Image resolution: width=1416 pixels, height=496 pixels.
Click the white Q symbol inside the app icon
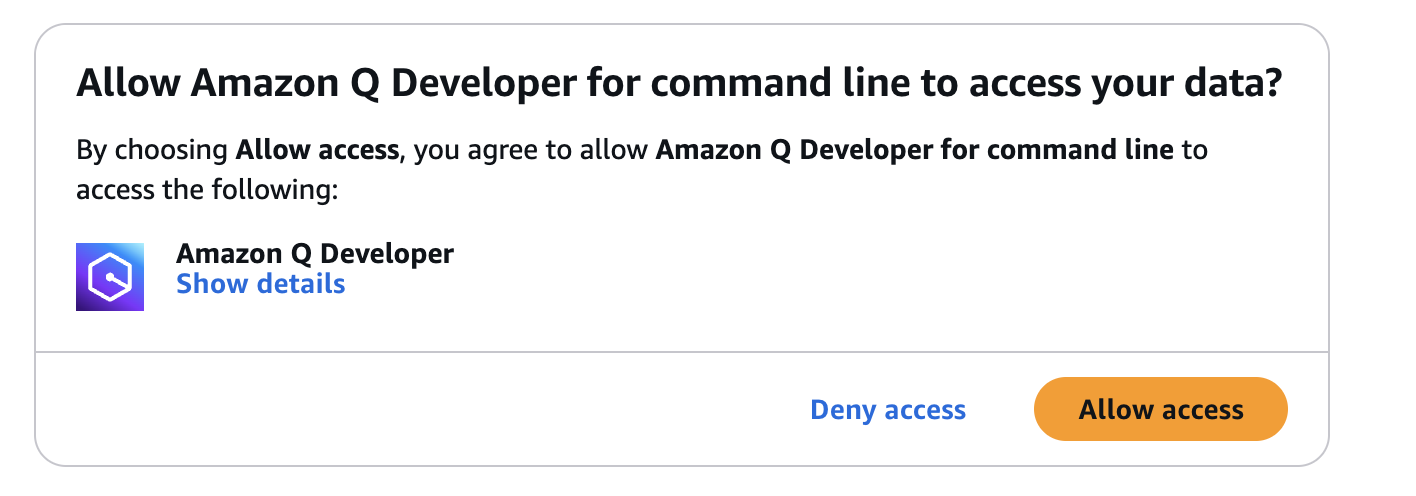point(110,277)
